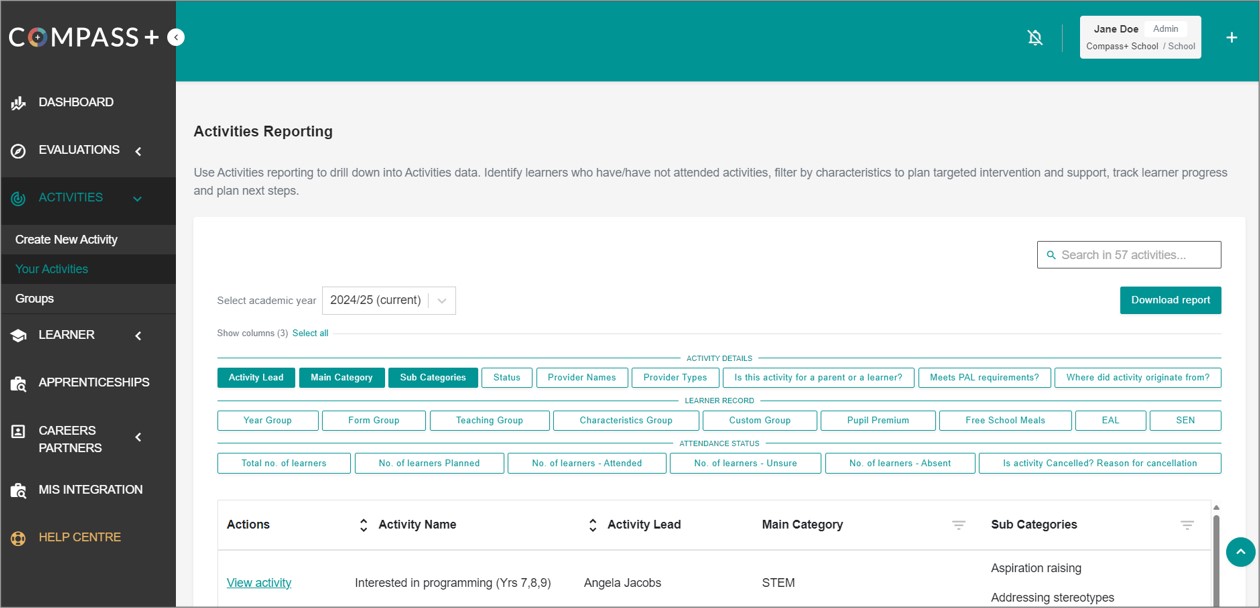Click the Sub Categories column filter icon
The image size is (1260, 608).
[1187, 525]
